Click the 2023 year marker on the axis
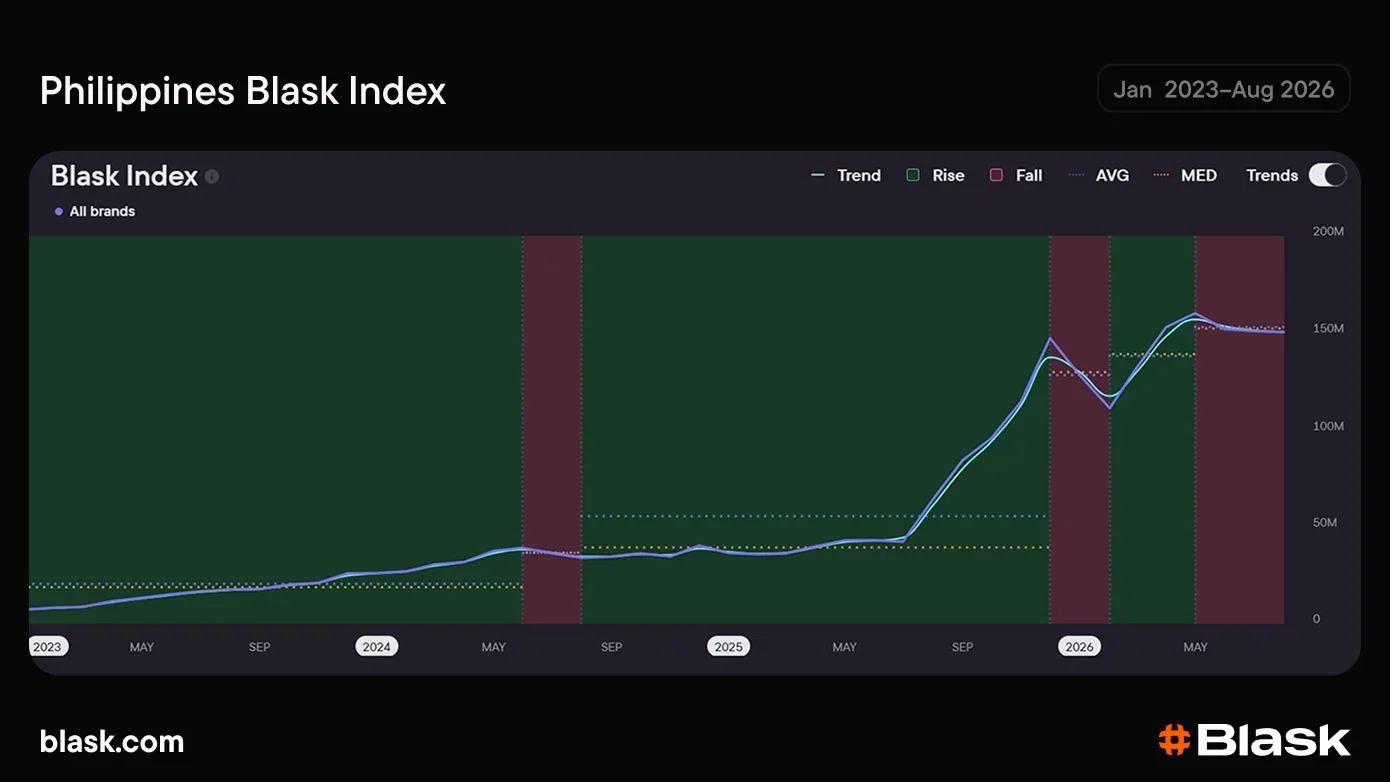1390x782 pixels. coord(47,647)
